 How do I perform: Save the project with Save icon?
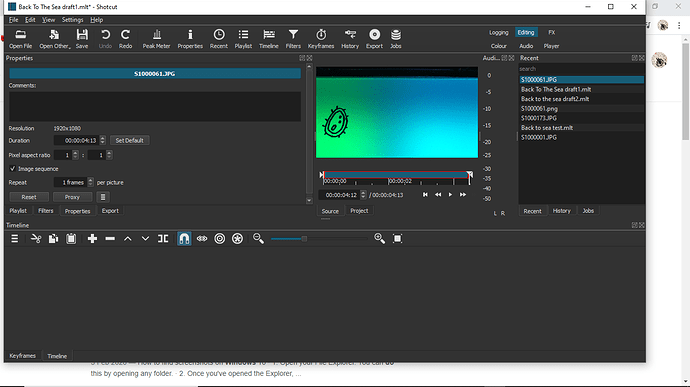pos(82,38)
